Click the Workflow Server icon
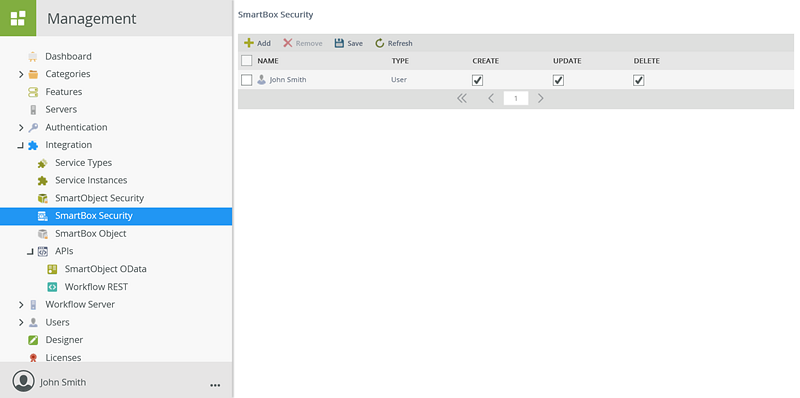This screenshot has height=398, width=800. pos(33,305)
